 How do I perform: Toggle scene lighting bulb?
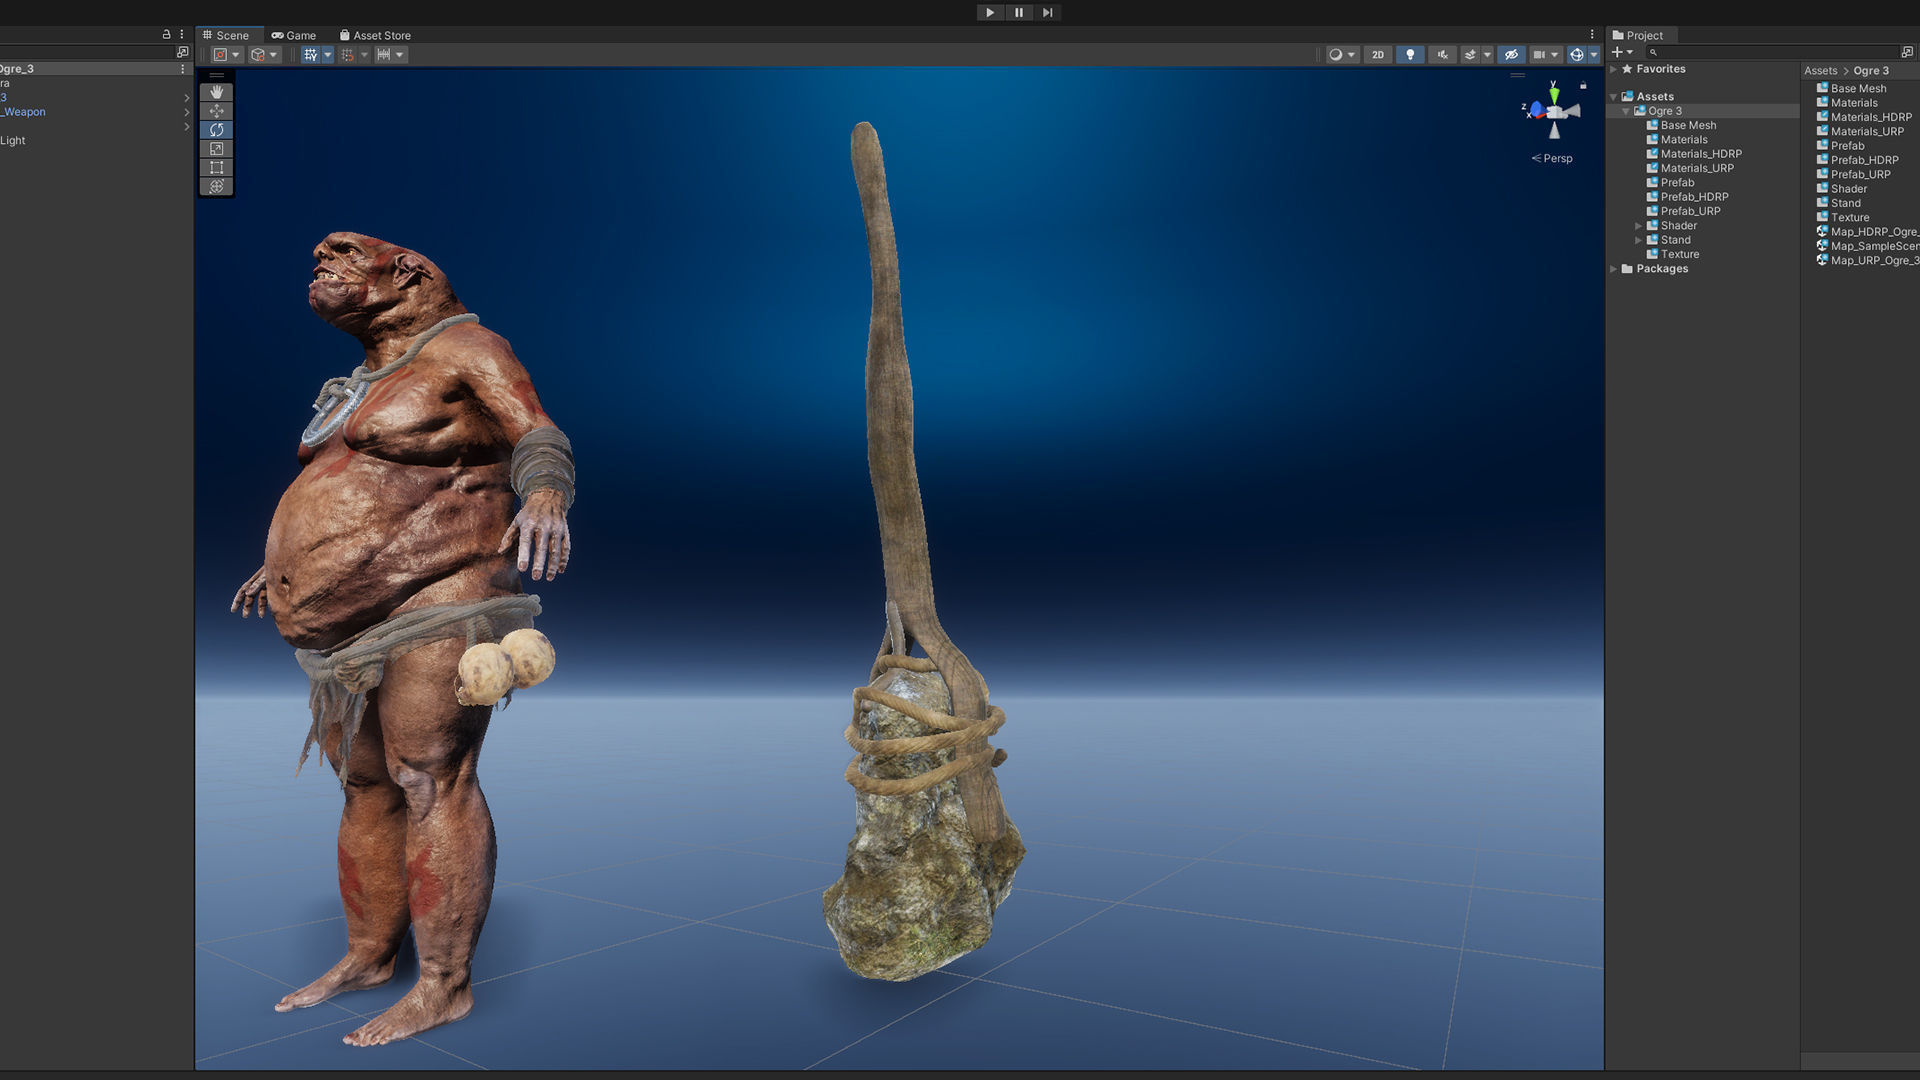(1410, 55)
